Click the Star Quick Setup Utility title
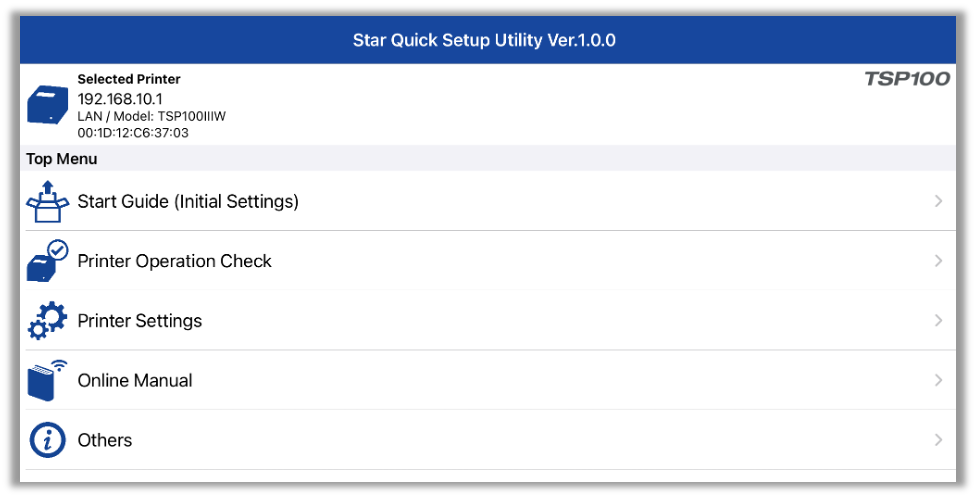 tap(484, 41)
